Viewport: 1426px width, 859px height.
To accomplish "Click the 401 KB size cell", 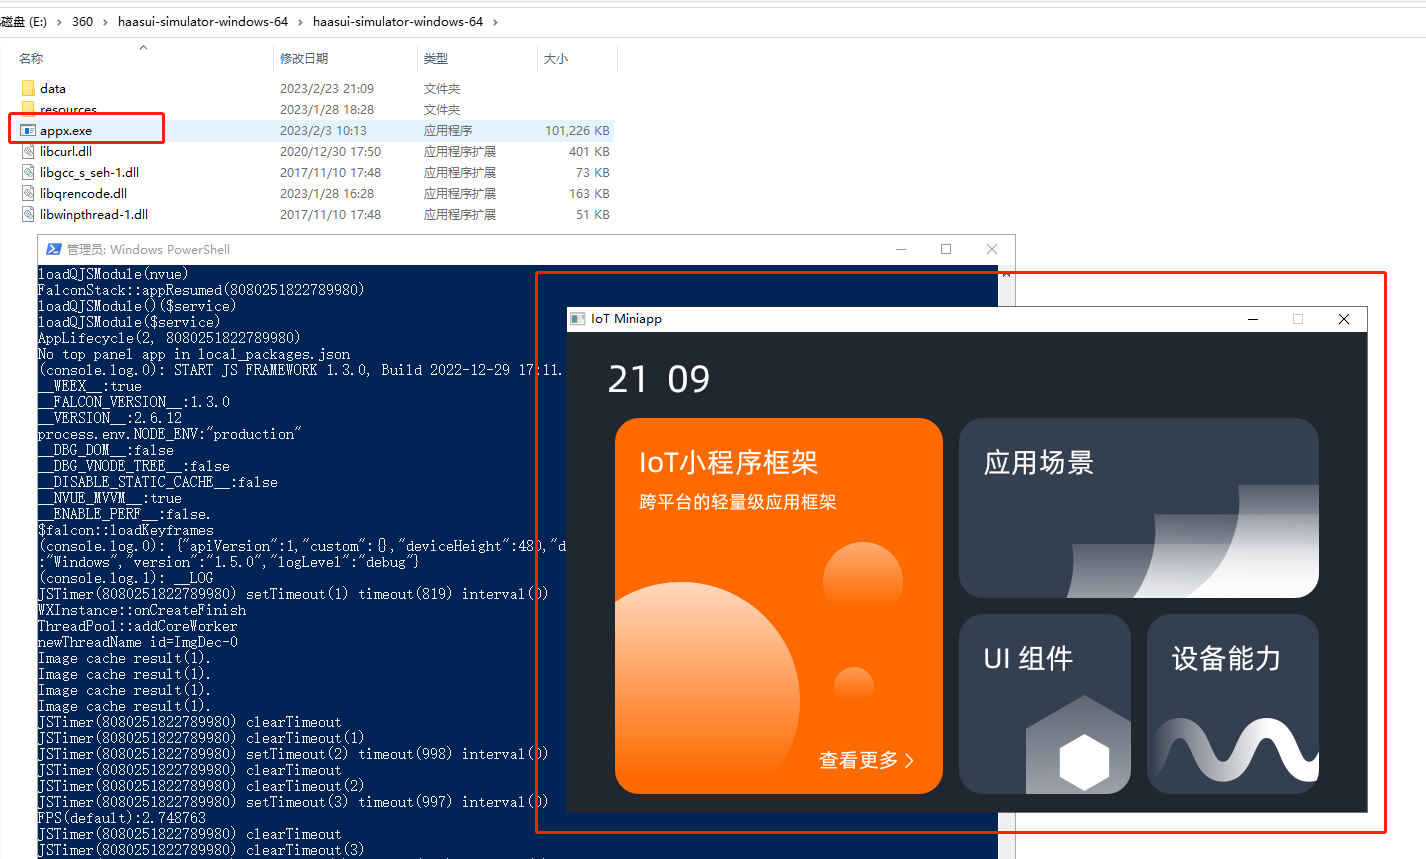I will [589, 152].
